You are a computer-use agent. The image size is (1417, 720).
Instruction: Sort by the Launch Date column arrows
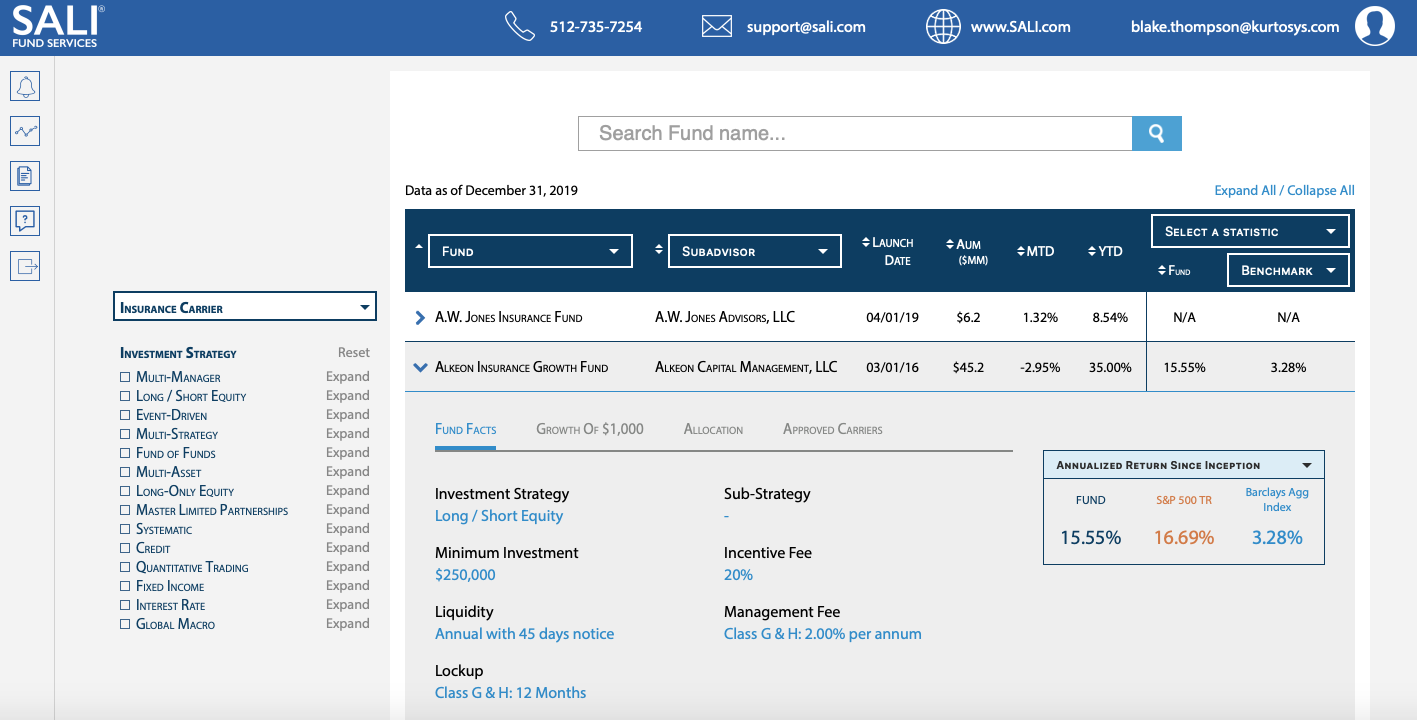click(866, 242)
